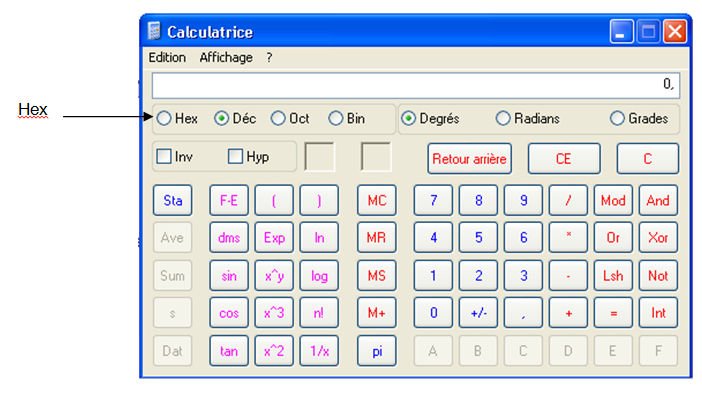Click digit 8 key
Screen dimensions: 702x399
point(478,200)
